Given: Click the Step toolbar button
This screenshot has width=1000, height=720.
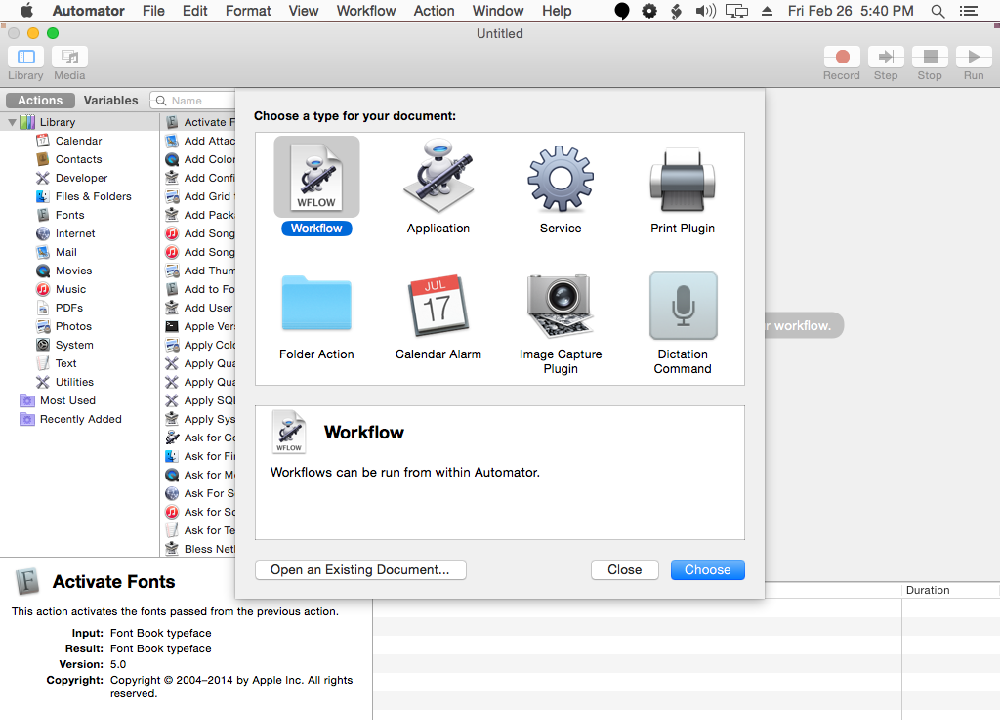Looking at the screenshot, I should pyautogui.click(x=886, y=57).
